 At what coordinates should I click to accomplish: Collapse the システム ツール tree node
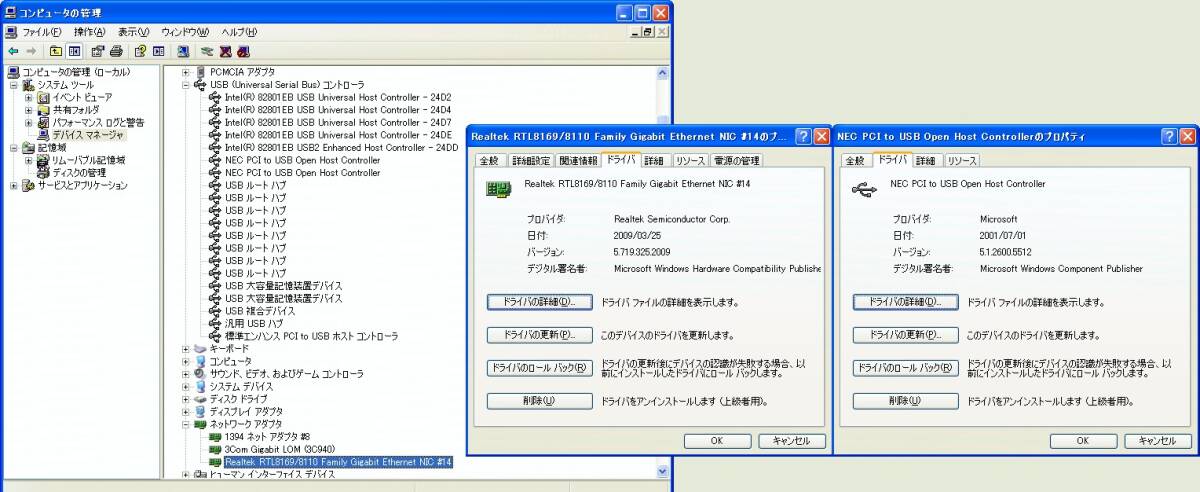pos(15,85)
